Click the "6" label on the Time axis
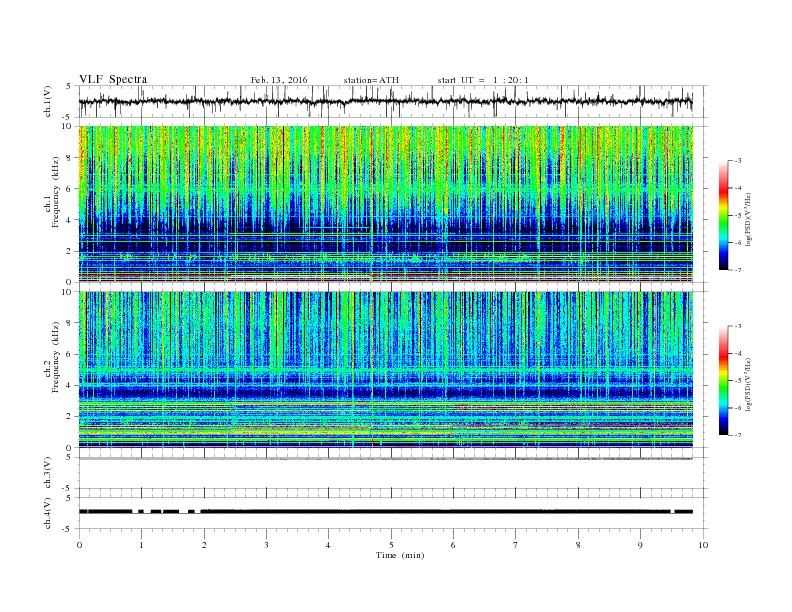The width and height of the screenshot is (792, 612). tap(453, 545)
